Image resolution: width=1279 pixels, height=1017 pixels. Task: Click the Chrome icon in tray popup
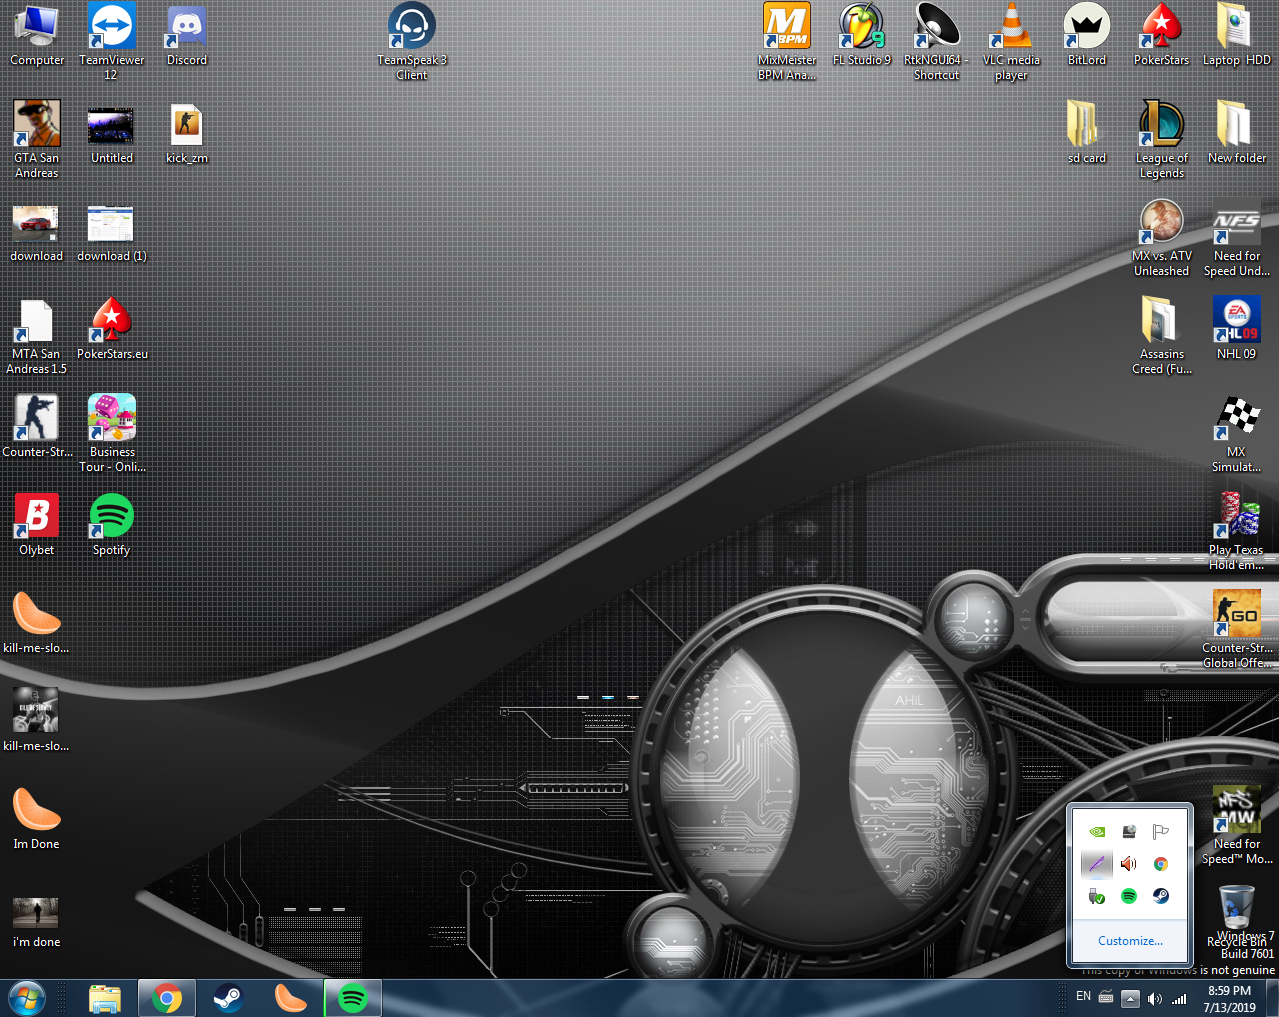[x=1161, y=864]
